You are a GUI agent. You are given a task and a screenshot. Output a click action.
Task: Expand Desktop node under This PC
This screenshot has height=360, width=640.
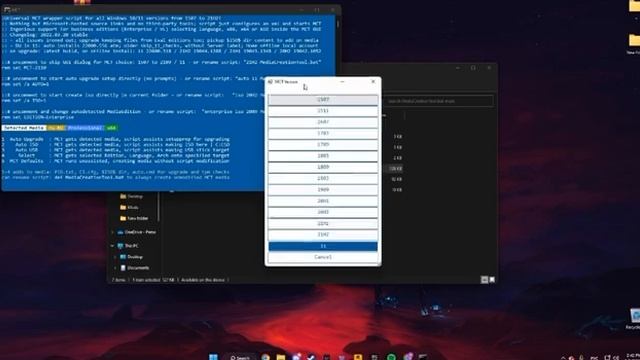click(115, 257)
